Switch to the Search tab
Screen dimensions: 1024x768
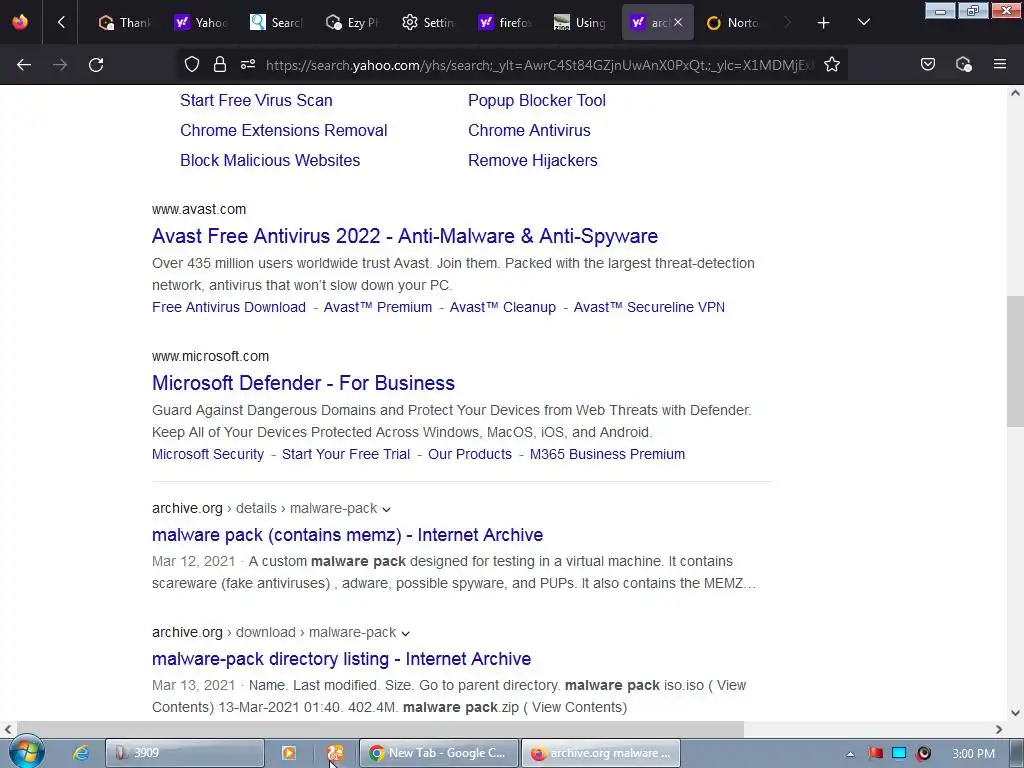(276, 22)
